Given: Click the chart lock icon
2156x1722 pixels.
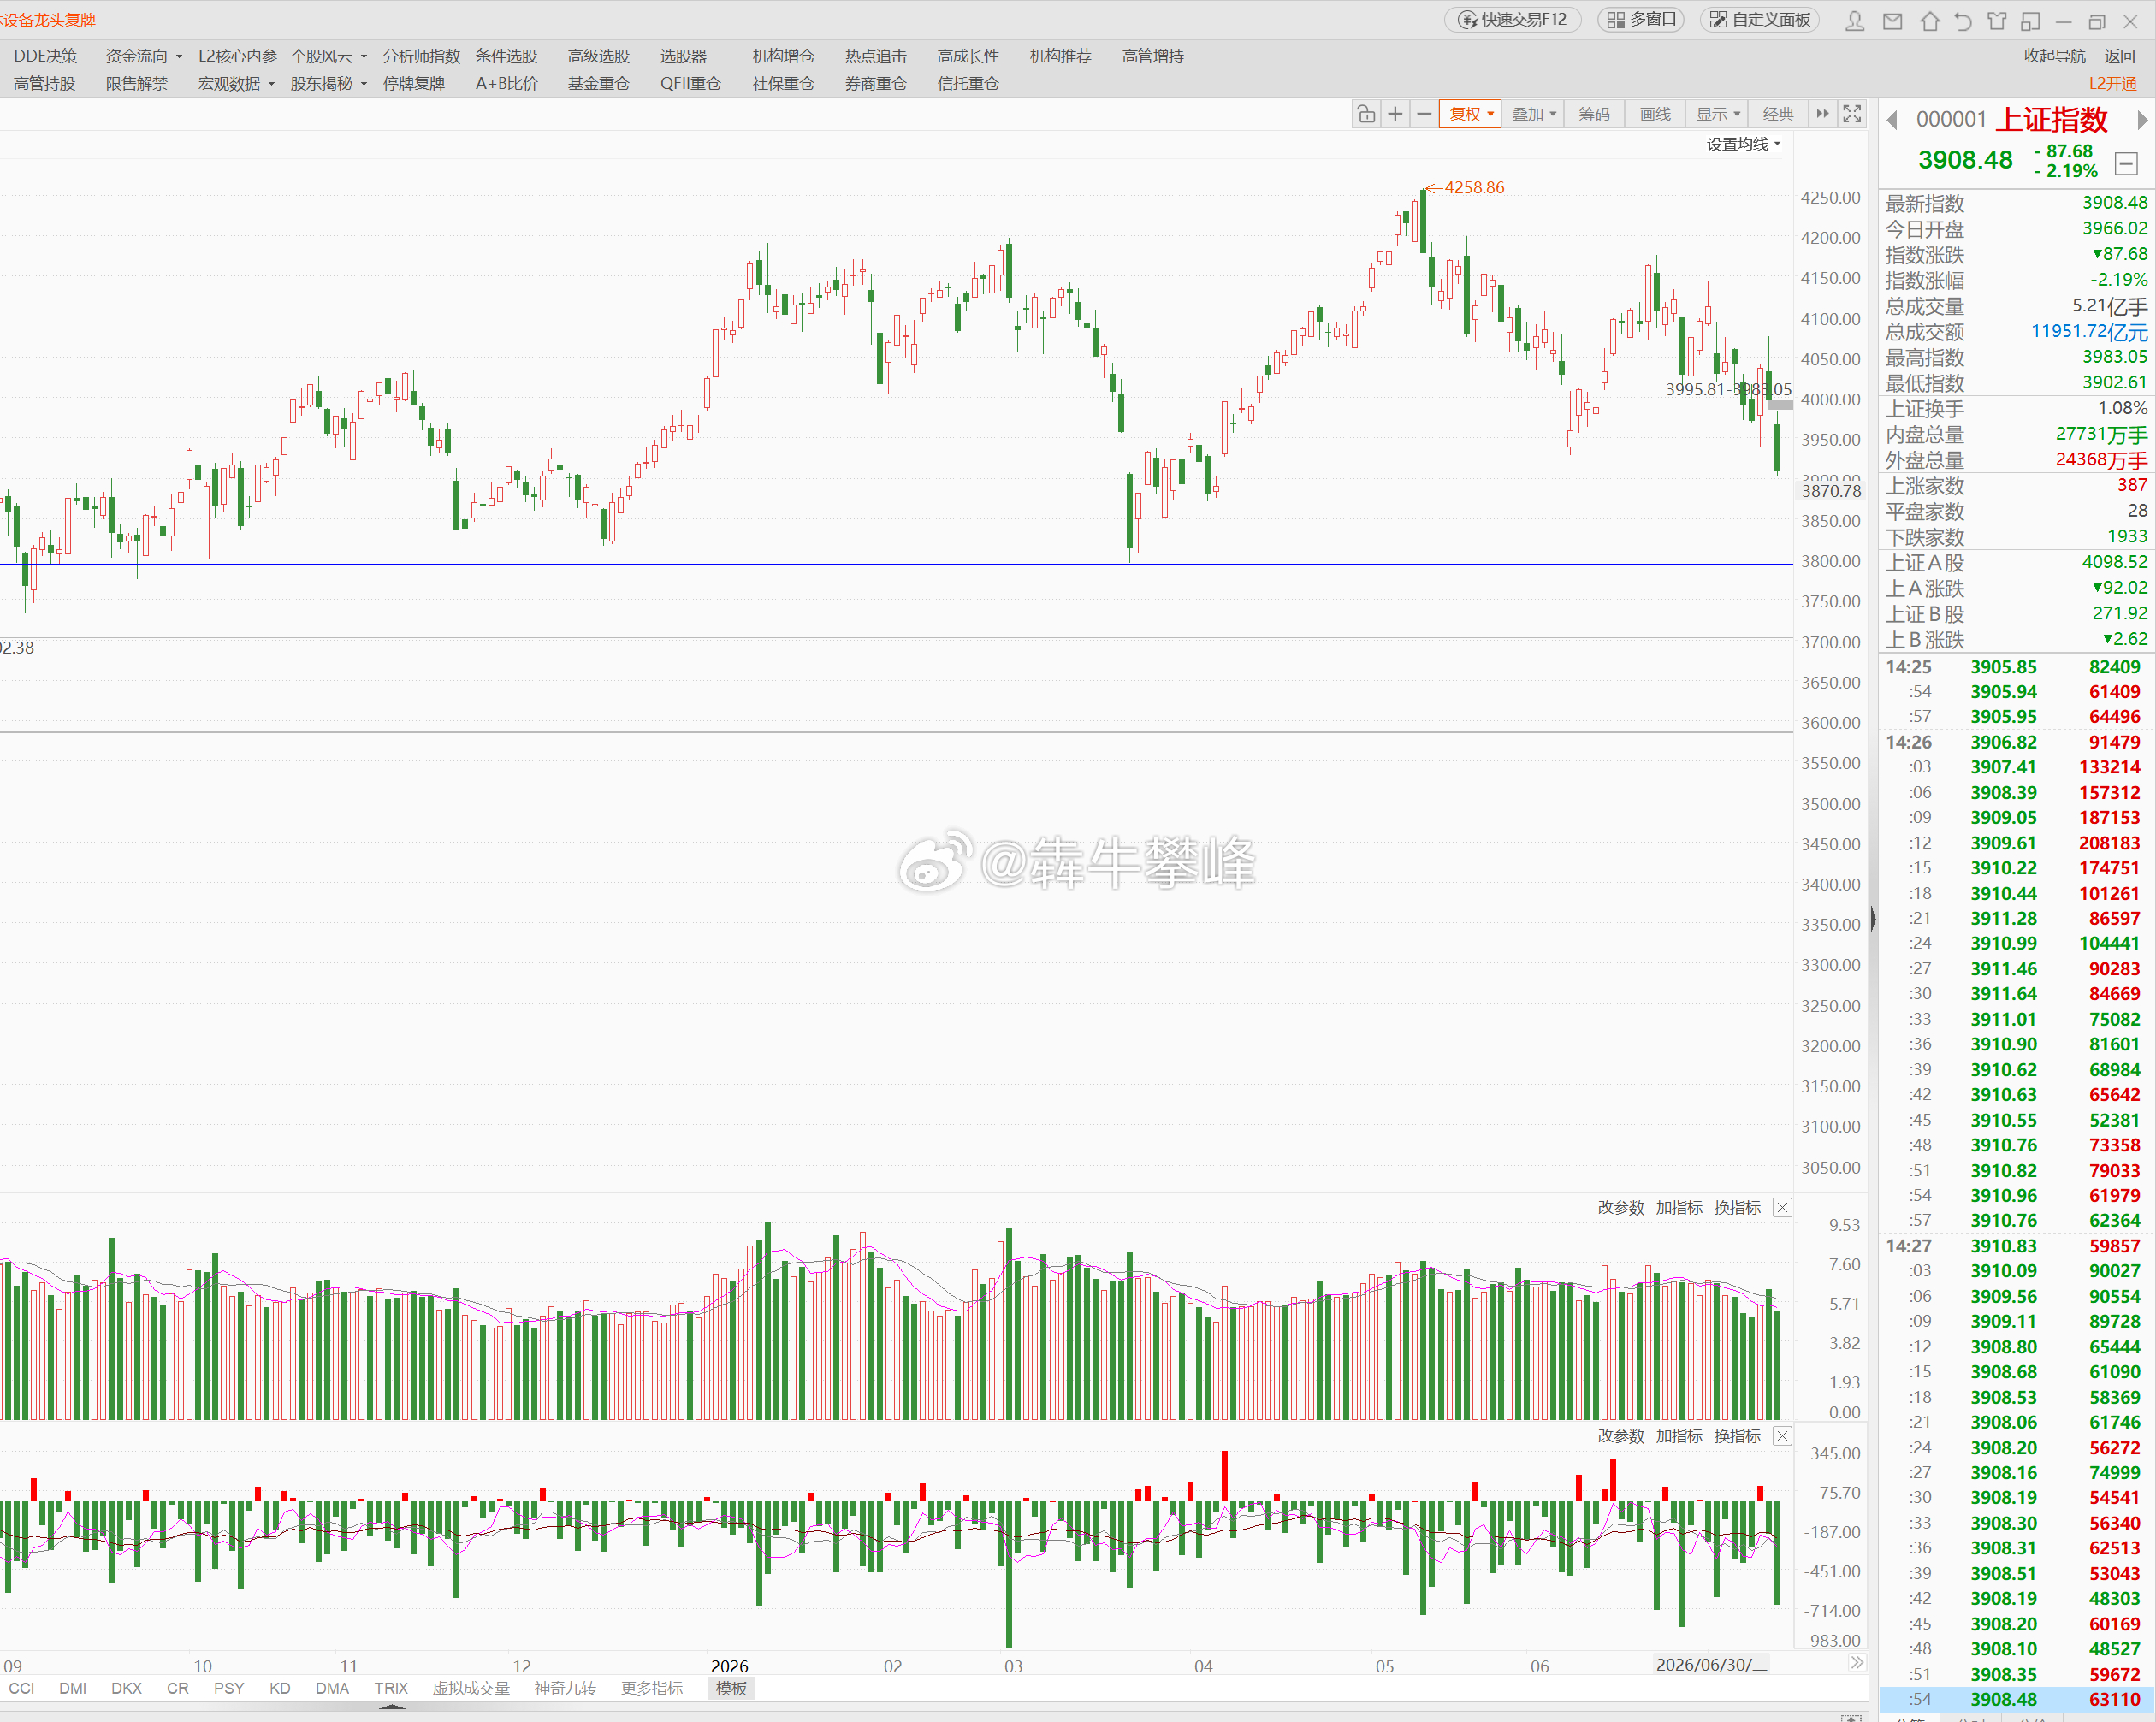Looking at the screenshot, I should [1366, 114].
